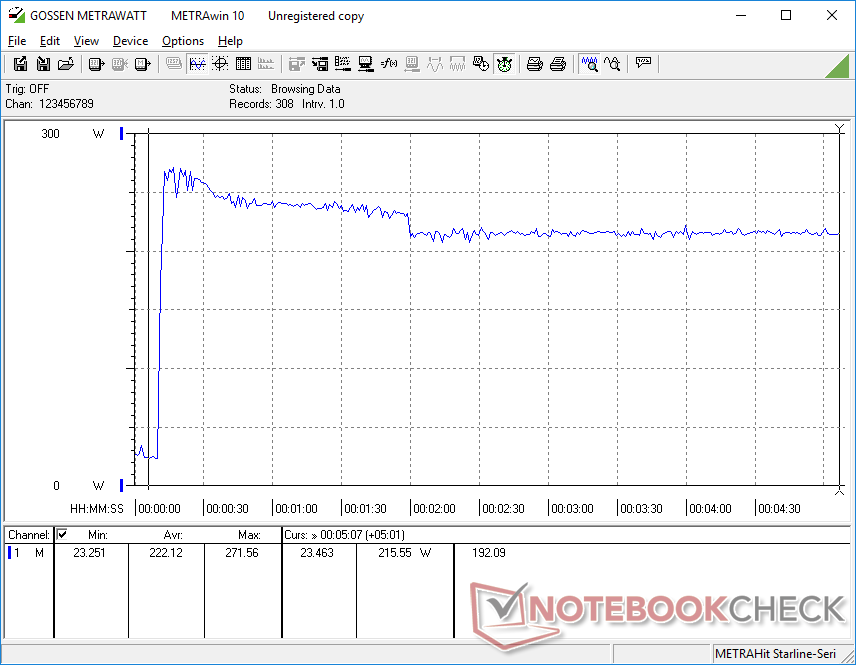Click the Records: 308 status text
Screen dimensions: 856x665
point(261,104)
